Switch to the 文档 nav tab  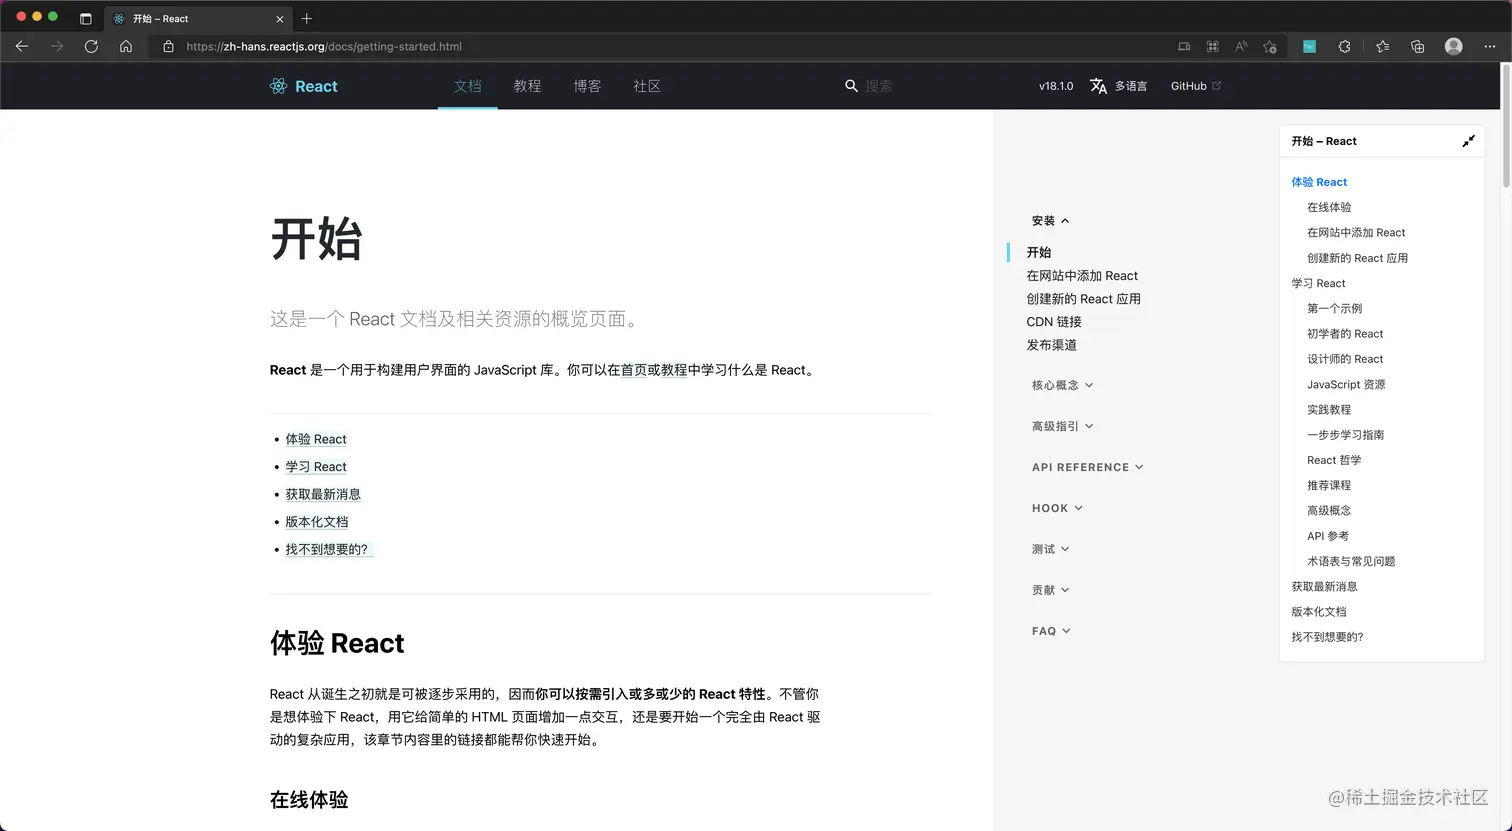point(467,86)
